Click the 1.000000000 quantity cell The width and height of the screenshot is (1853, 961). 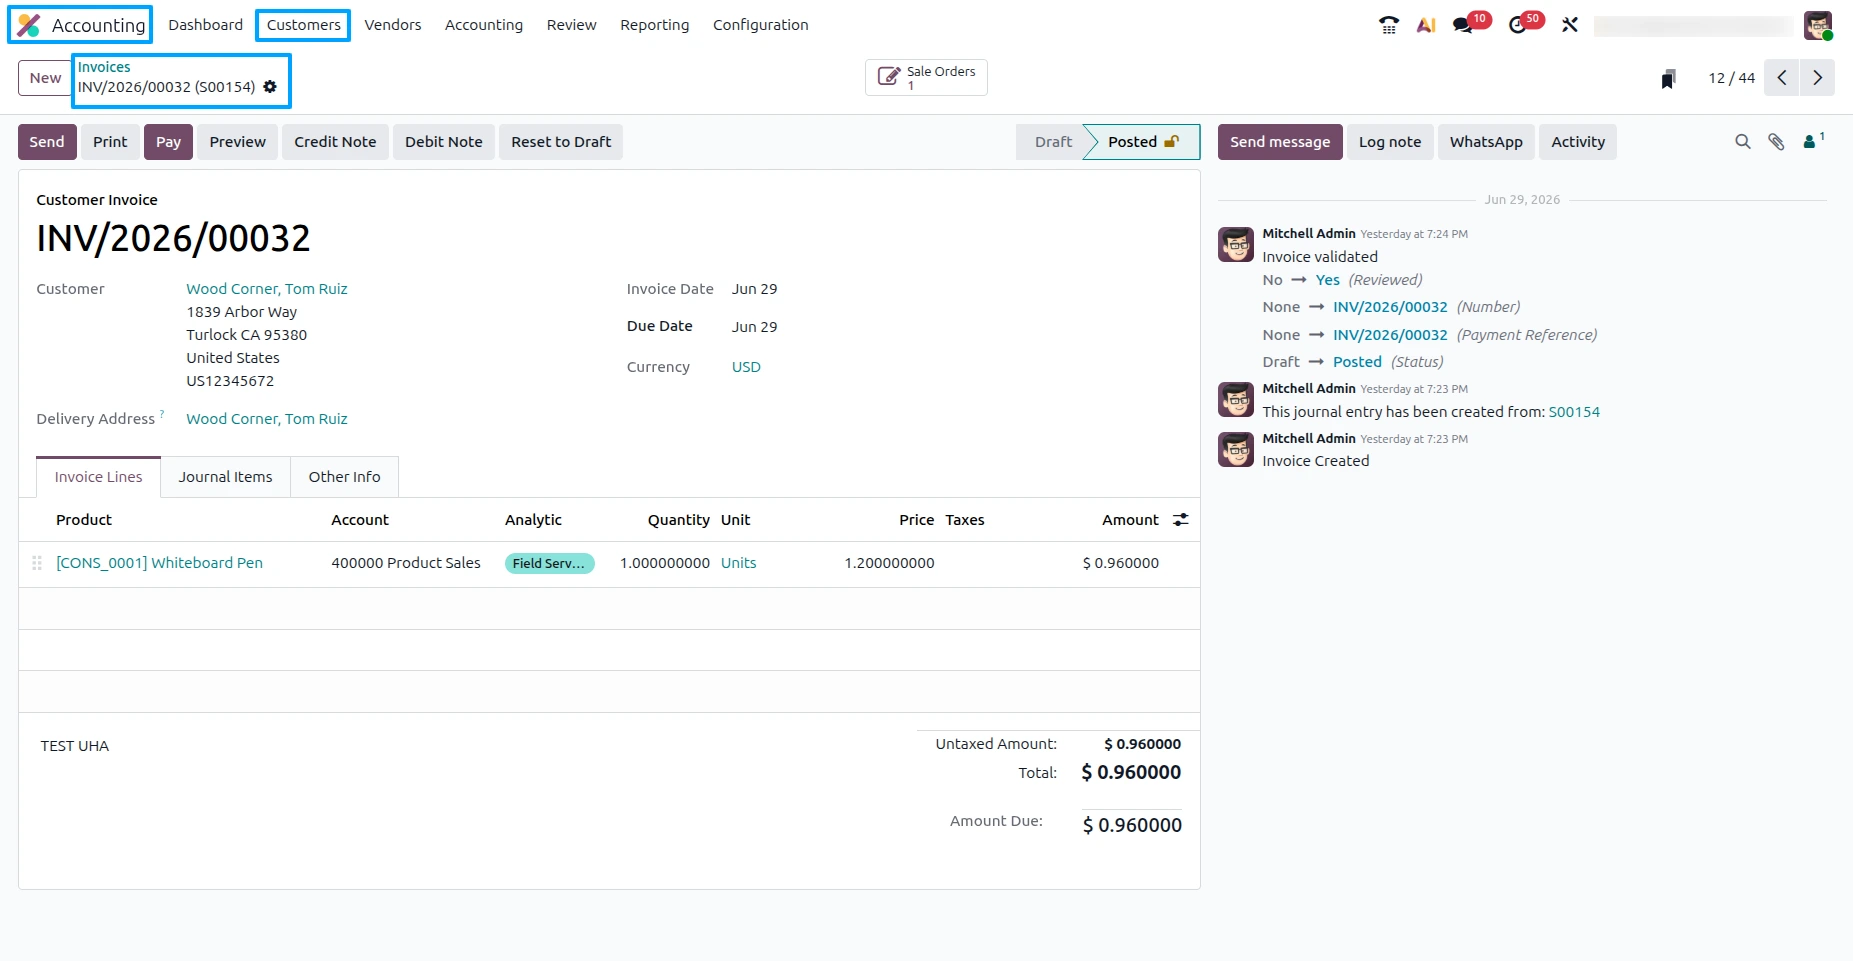(664, 563)
